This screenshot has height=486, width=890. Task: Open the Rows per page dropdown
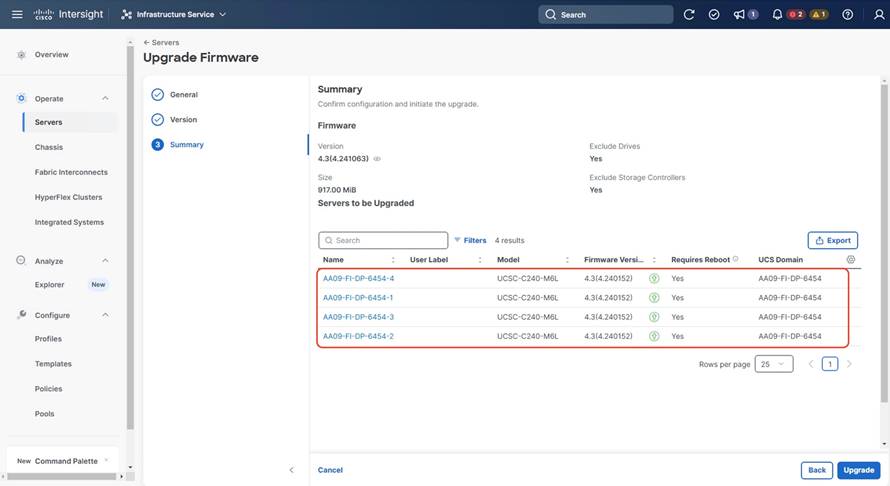[774, 364]
